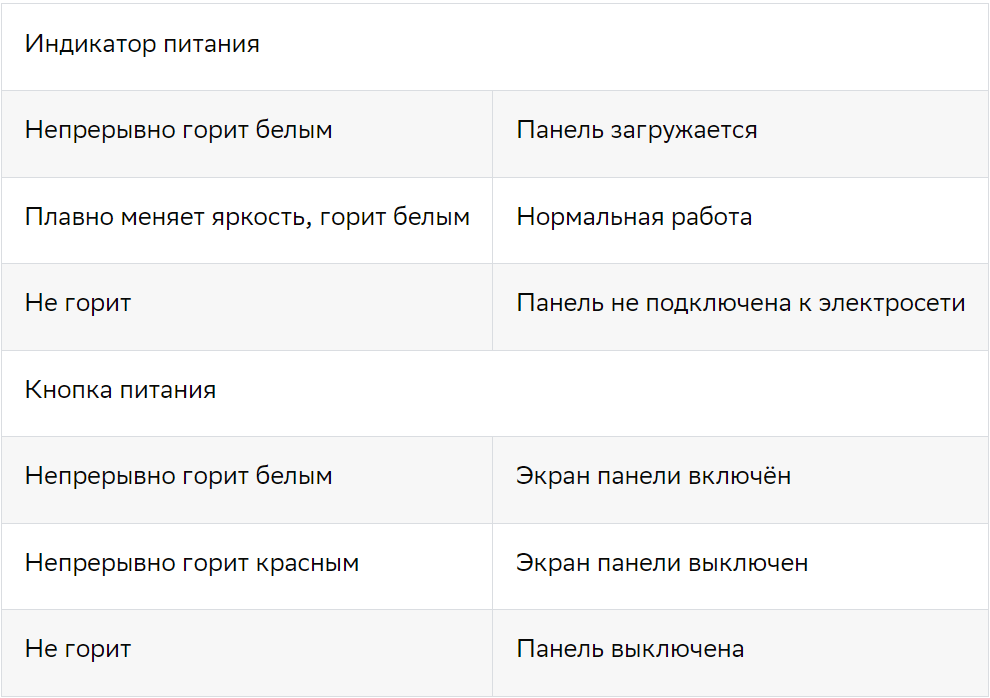This screenshot has width=990, height=698.
Task: Click the "Панель загружается" cell
Action: click(x=636, y=131)
